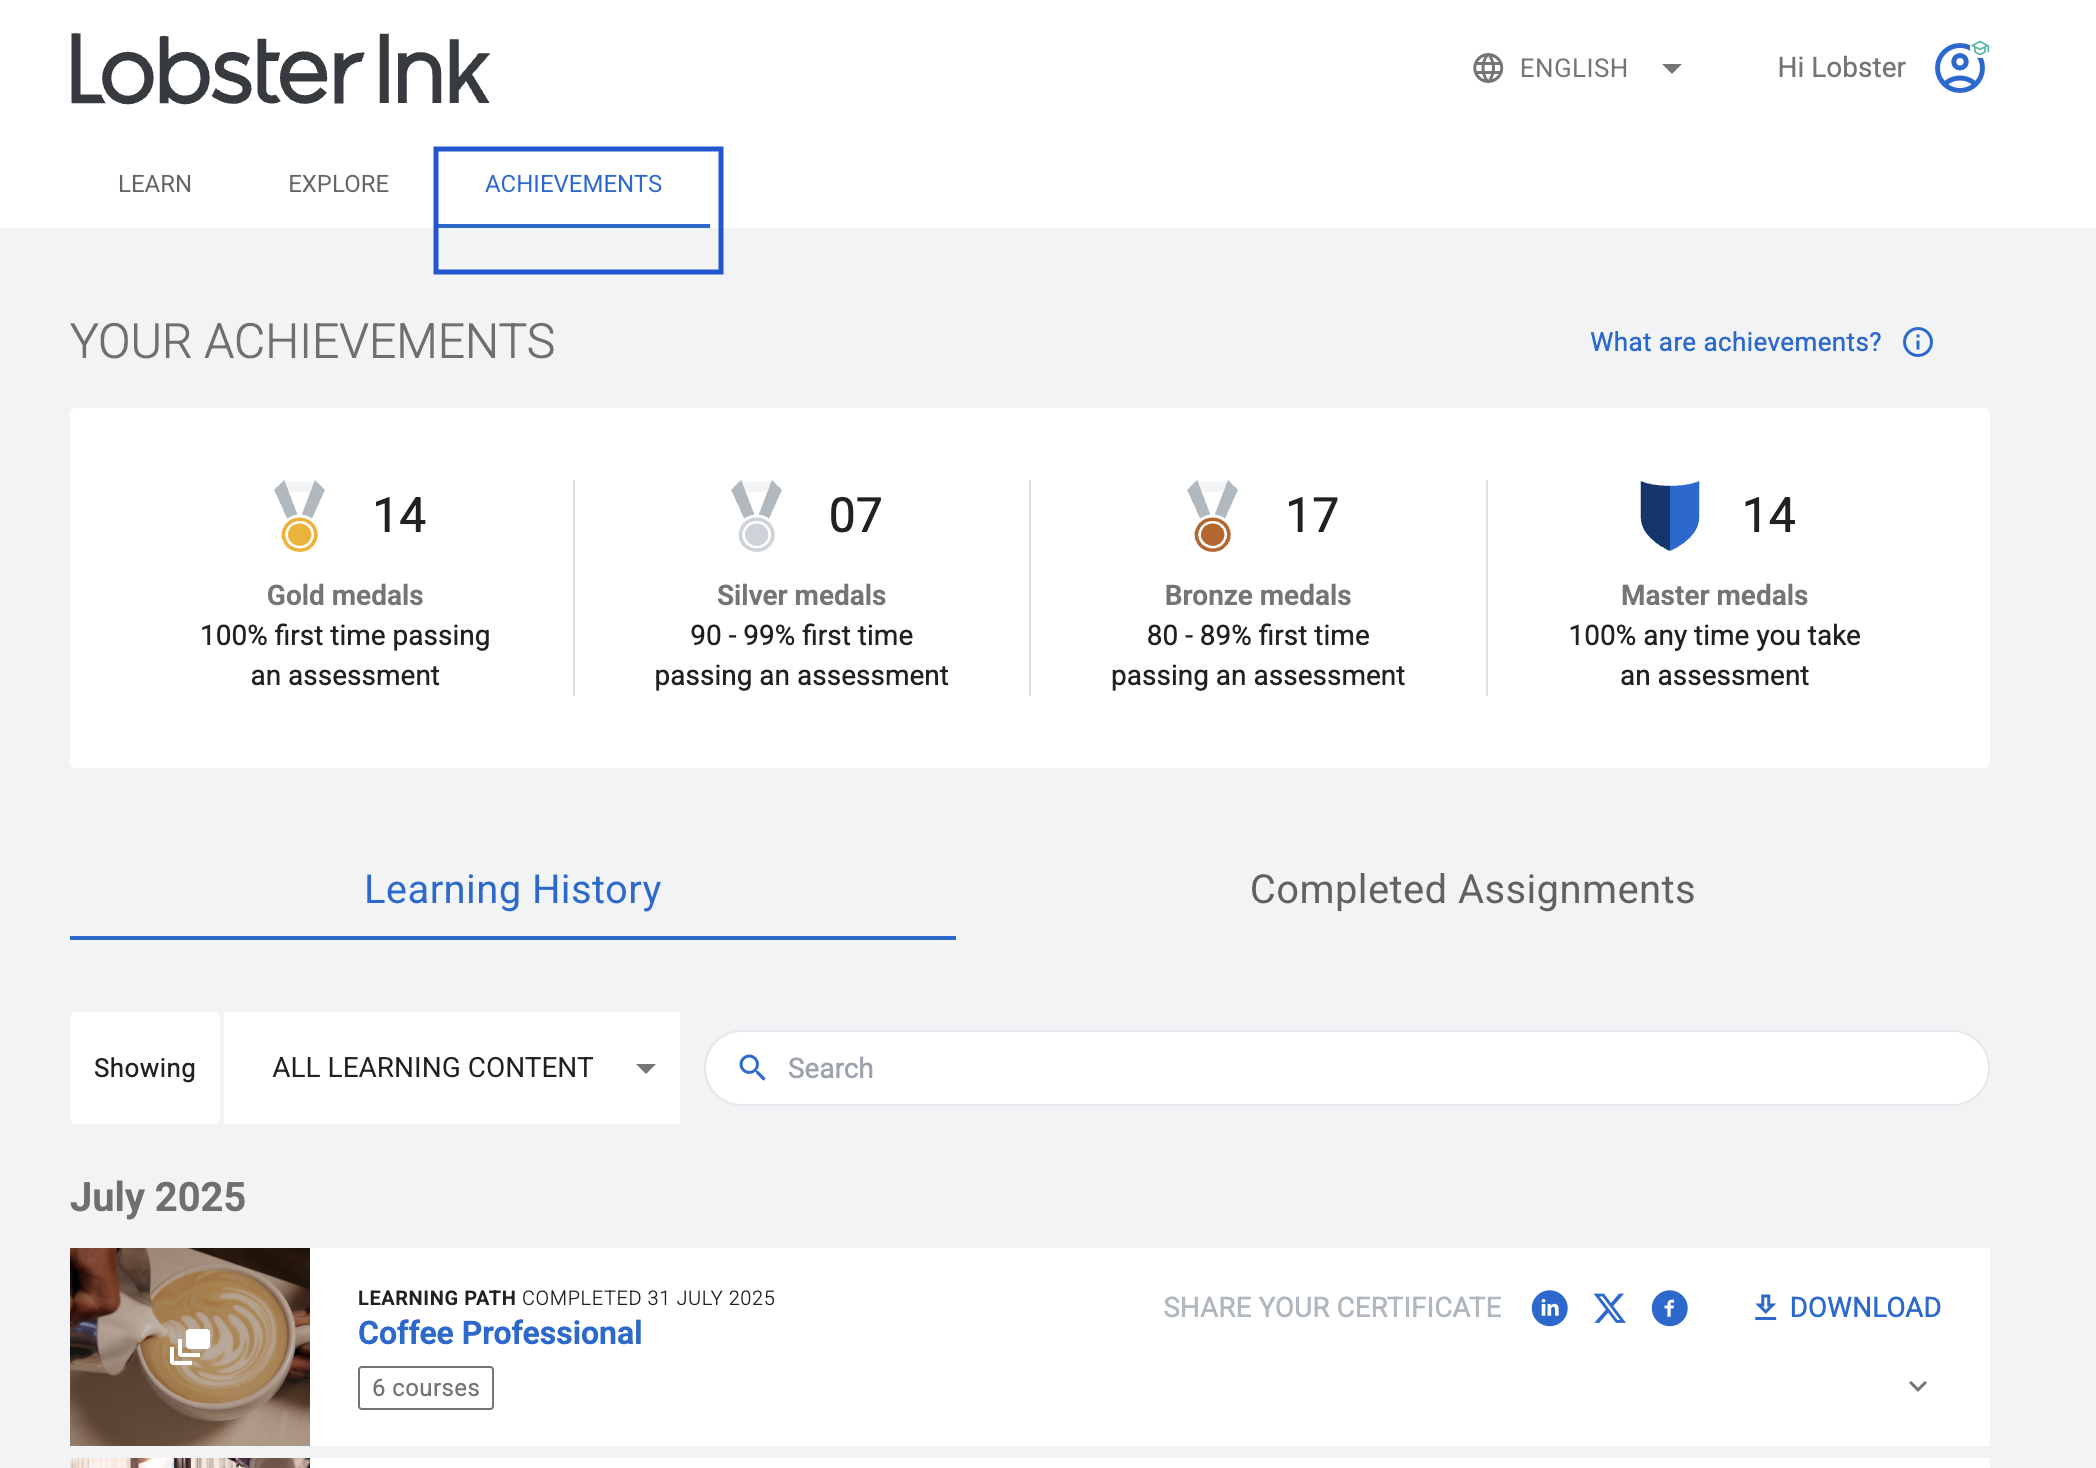Share certificate on Facebook
Screen dimensions: 2096x1468
(1669, 1308)
